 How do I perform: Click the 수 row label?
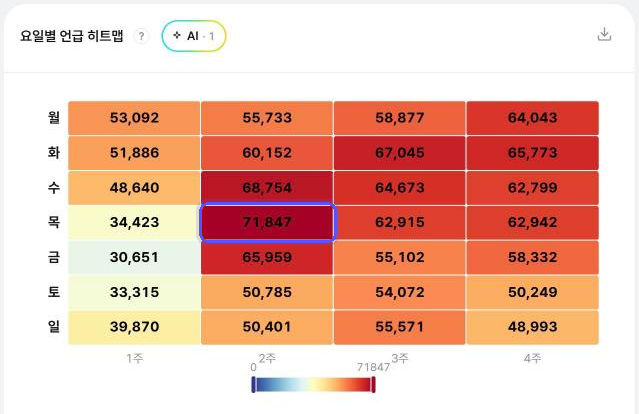tap(54, 188)
